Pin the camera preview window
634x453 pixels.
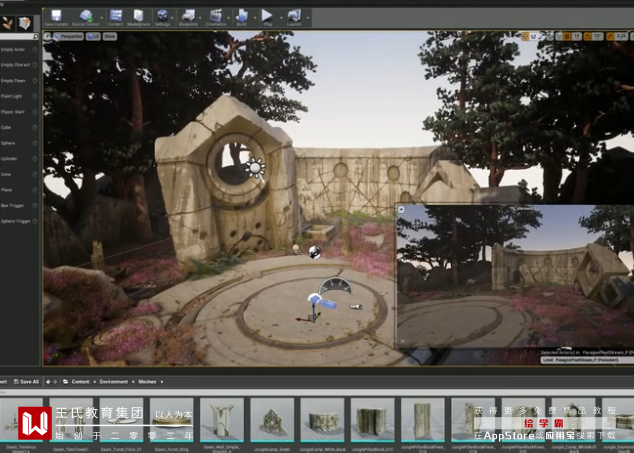[x=401, y=209]
